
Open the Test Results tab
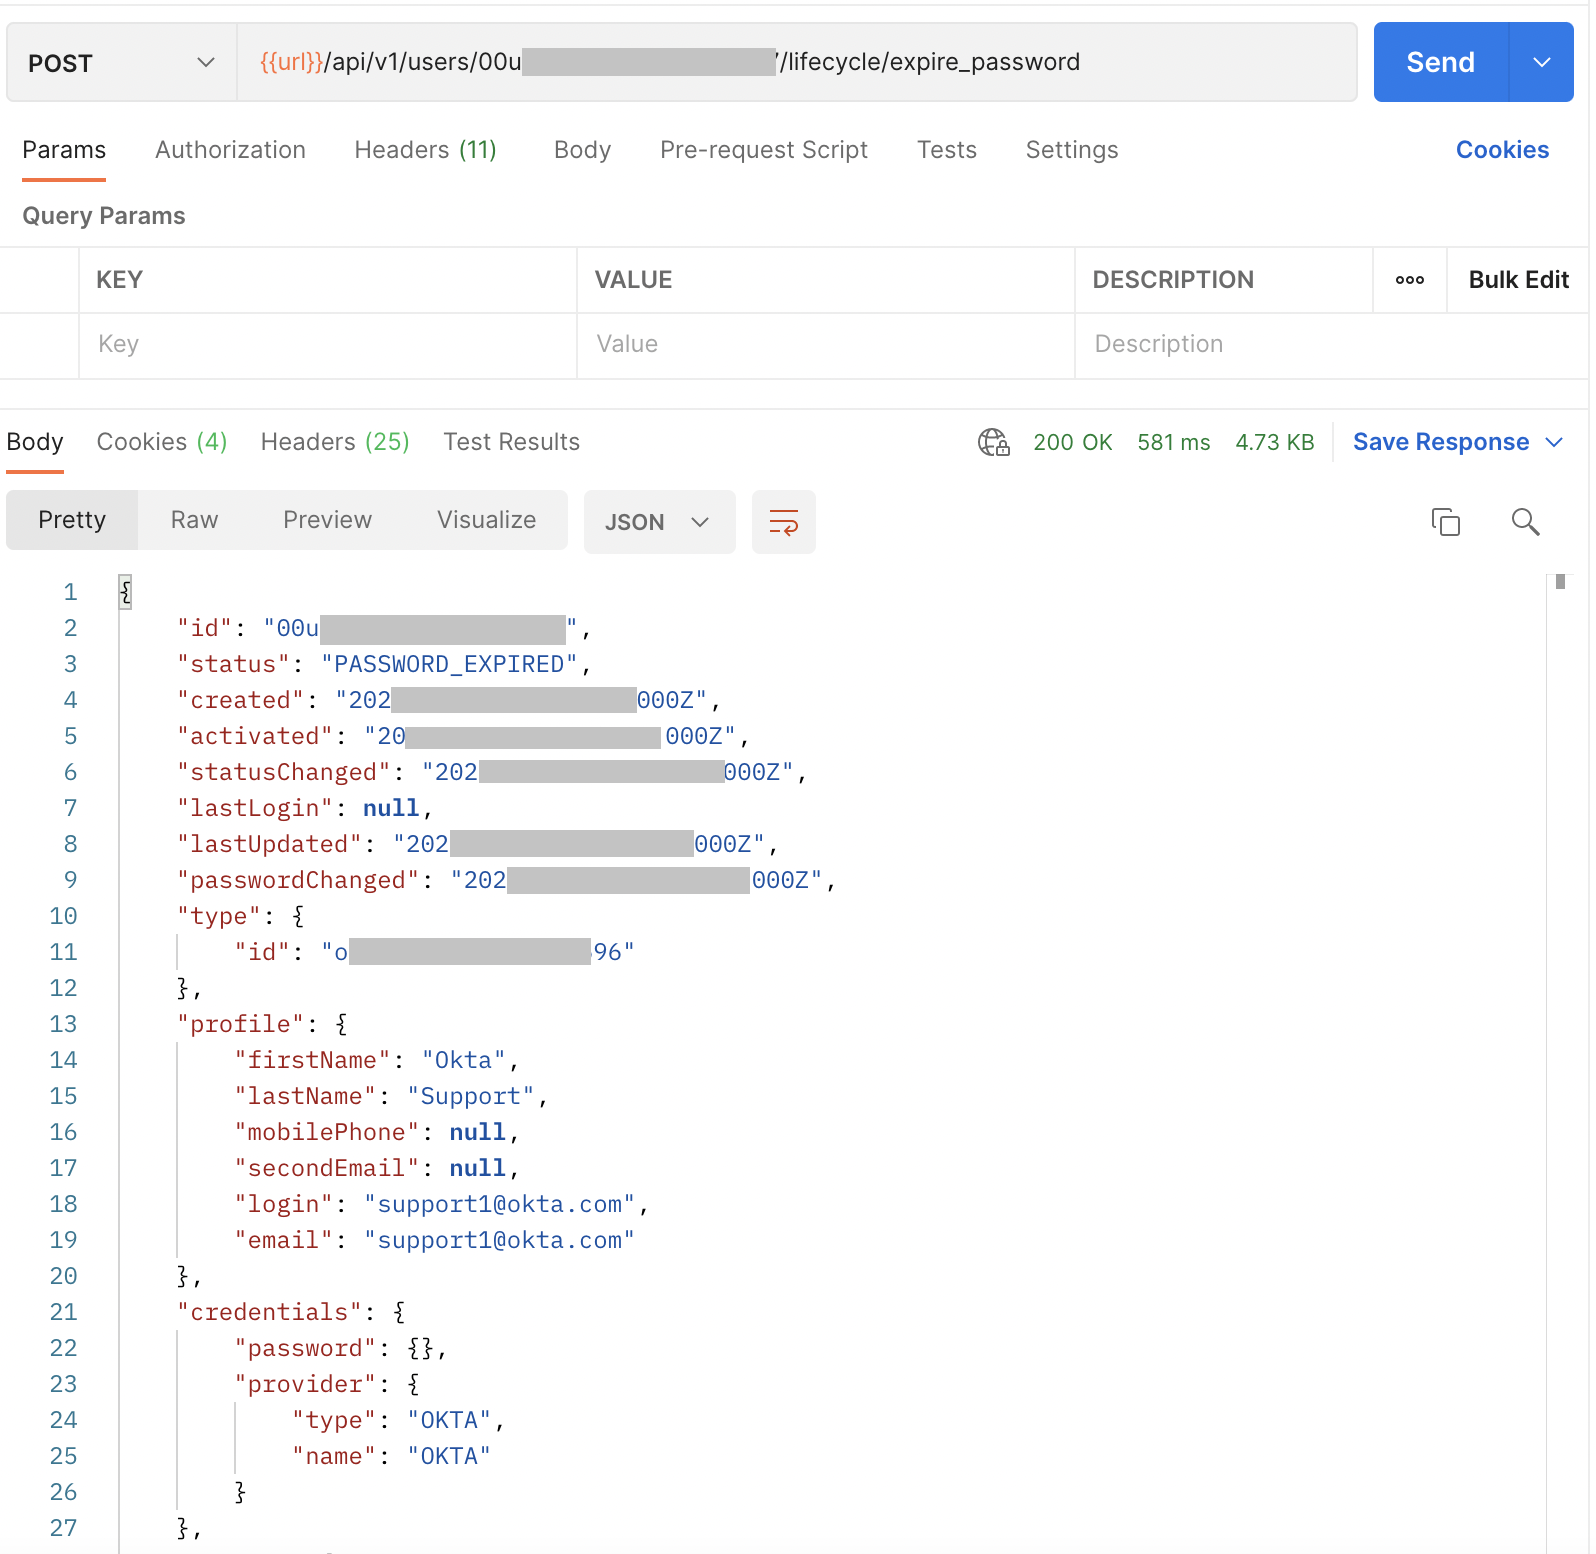tap(511, 442)
